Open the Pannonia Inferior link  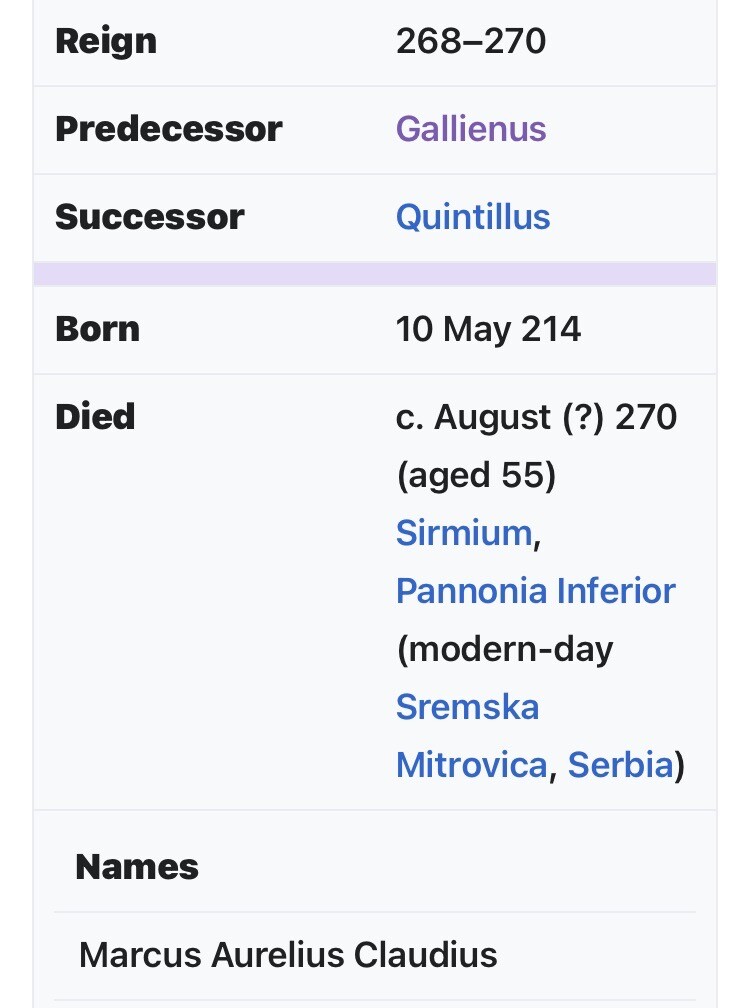[x=535, y=591]
